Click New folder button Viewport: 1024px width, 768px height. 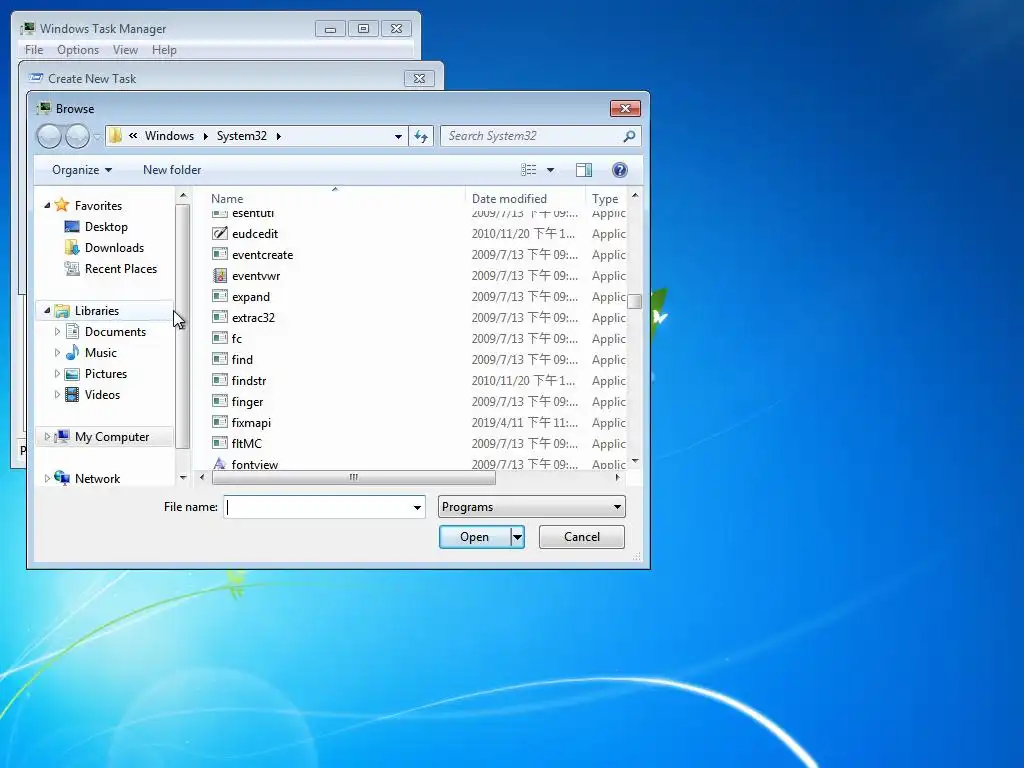[172, 170]
